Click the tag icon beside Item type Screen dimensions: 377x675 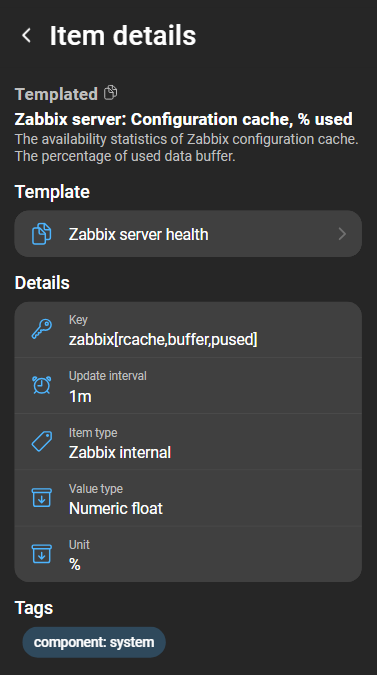42,441
